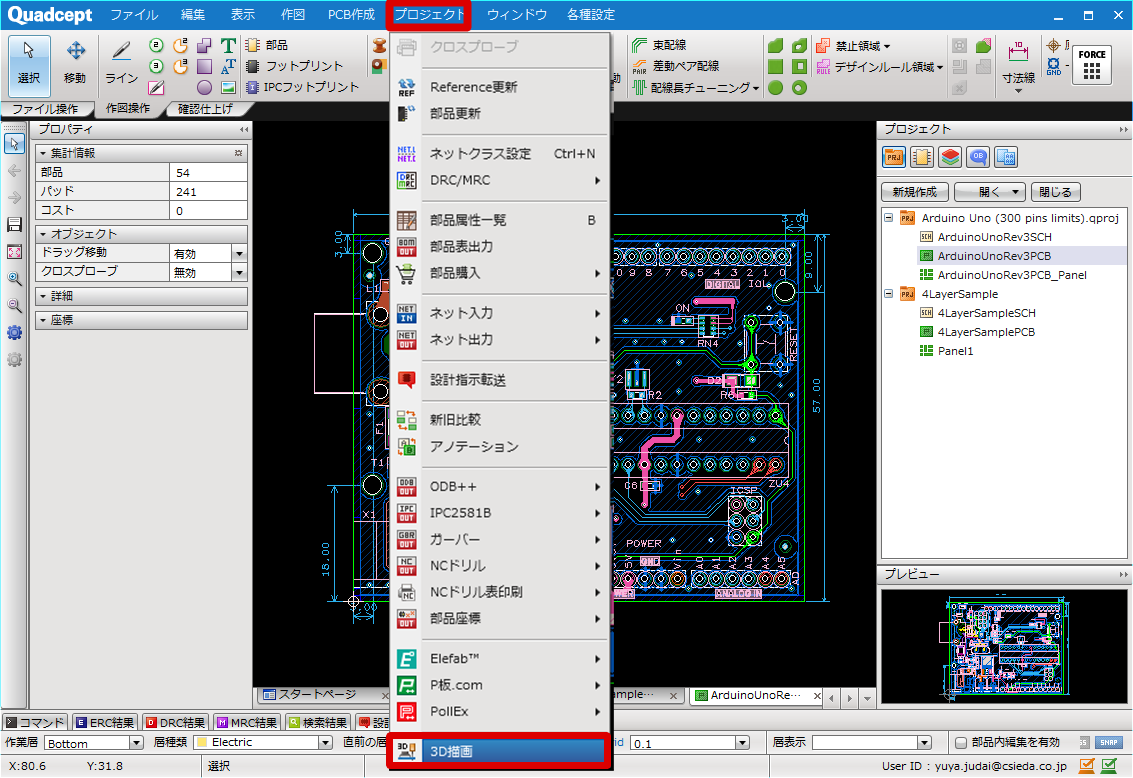Select the purple circle shape tool

coord(204,88)
